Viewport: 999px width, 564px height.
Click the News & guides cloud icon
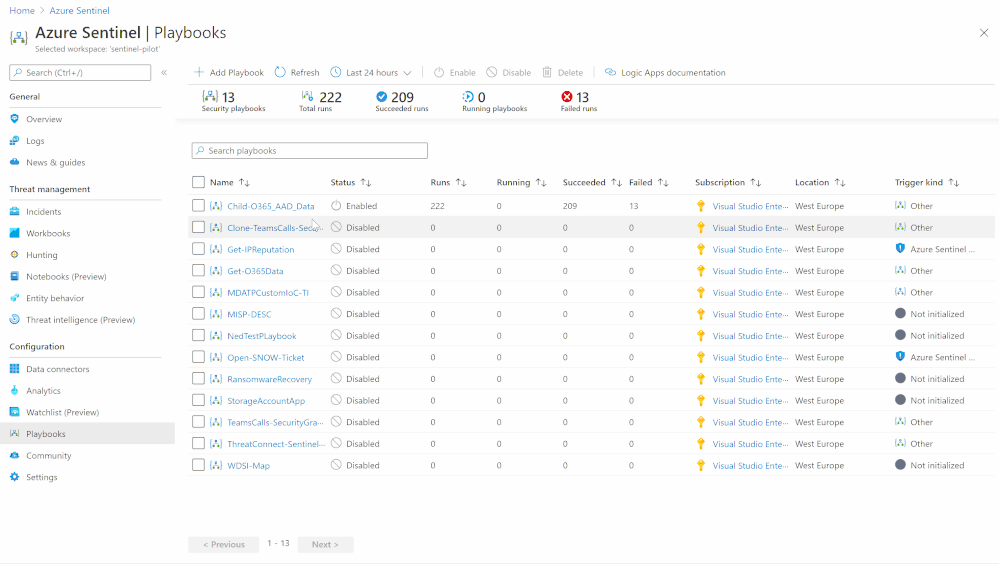click(x=15, y=162)
